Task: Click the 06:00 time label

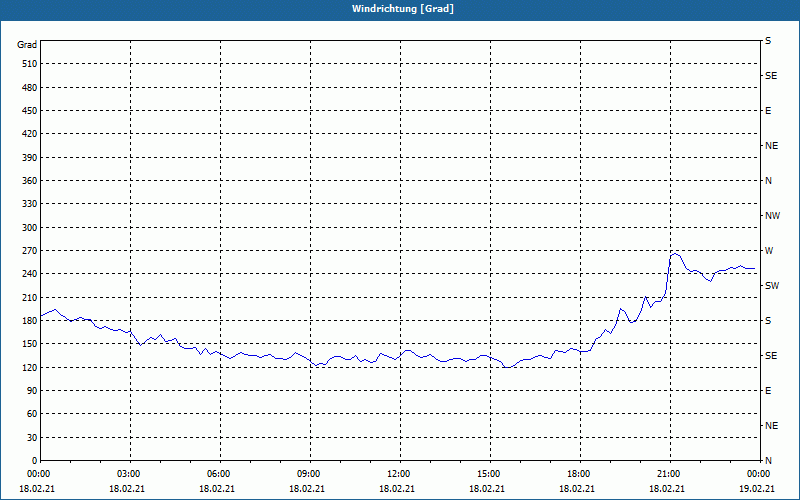Action: 218,474
